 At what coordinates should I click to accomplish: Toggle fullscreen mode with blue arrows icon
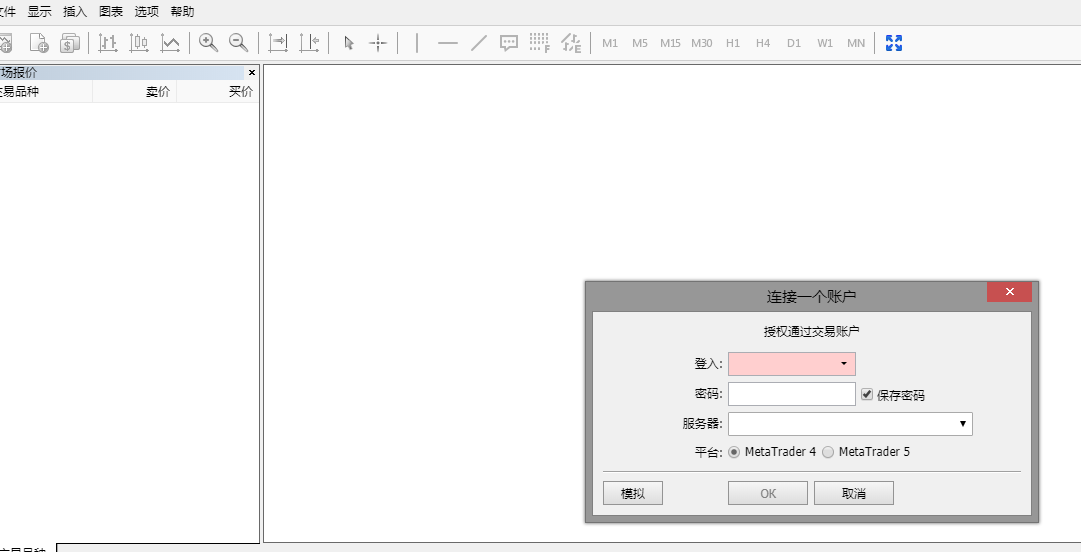(x=894, y=43)
